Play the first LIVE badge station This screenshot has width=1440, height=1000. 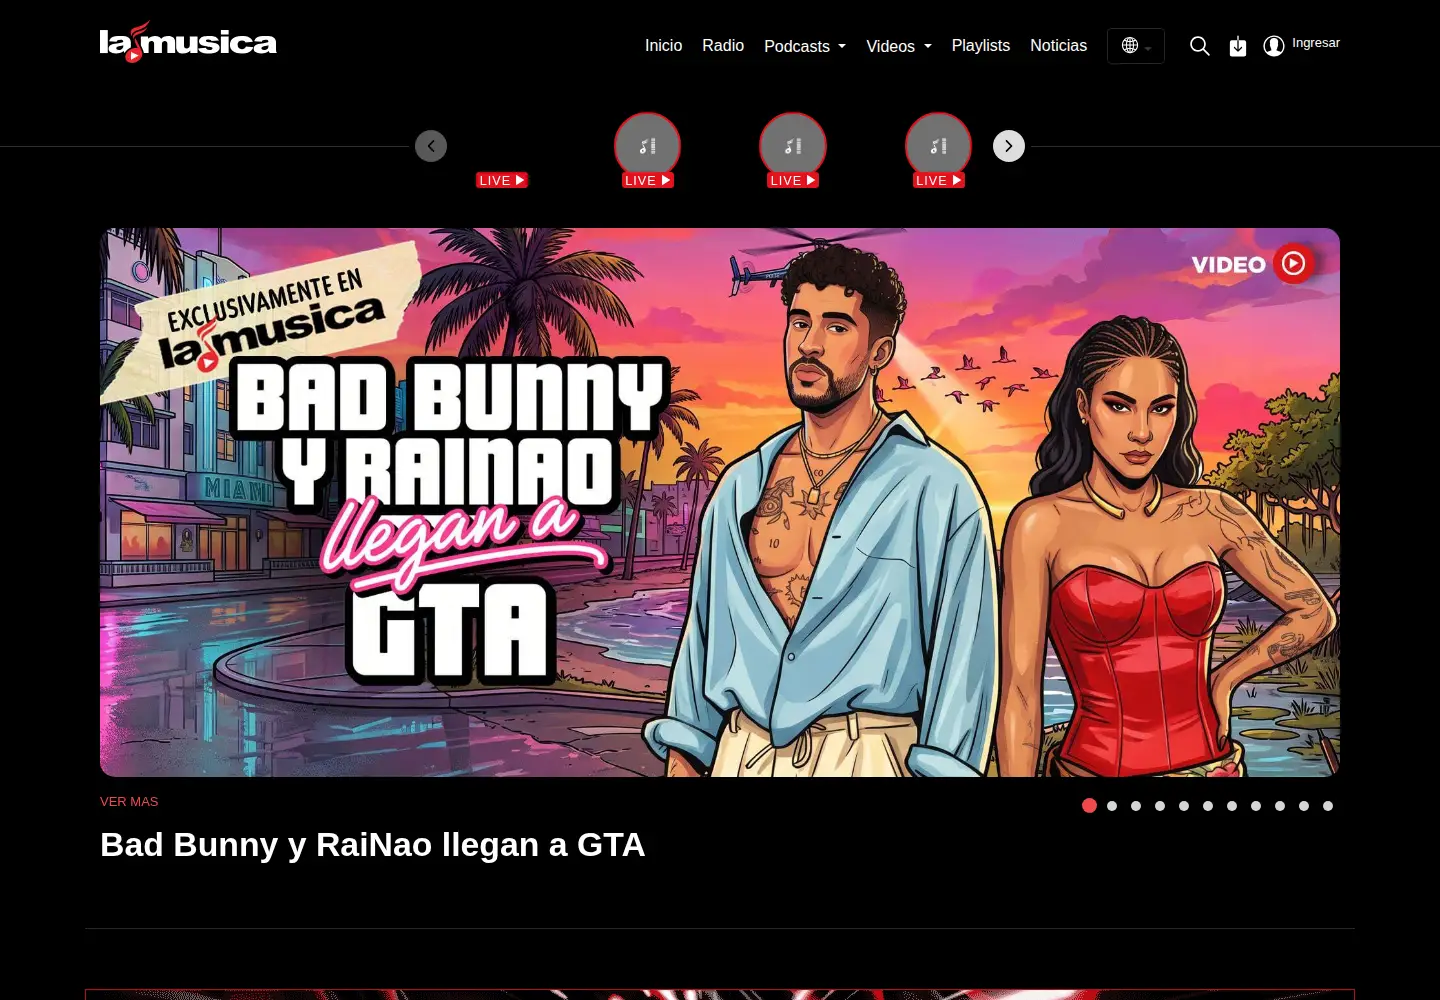502,180
